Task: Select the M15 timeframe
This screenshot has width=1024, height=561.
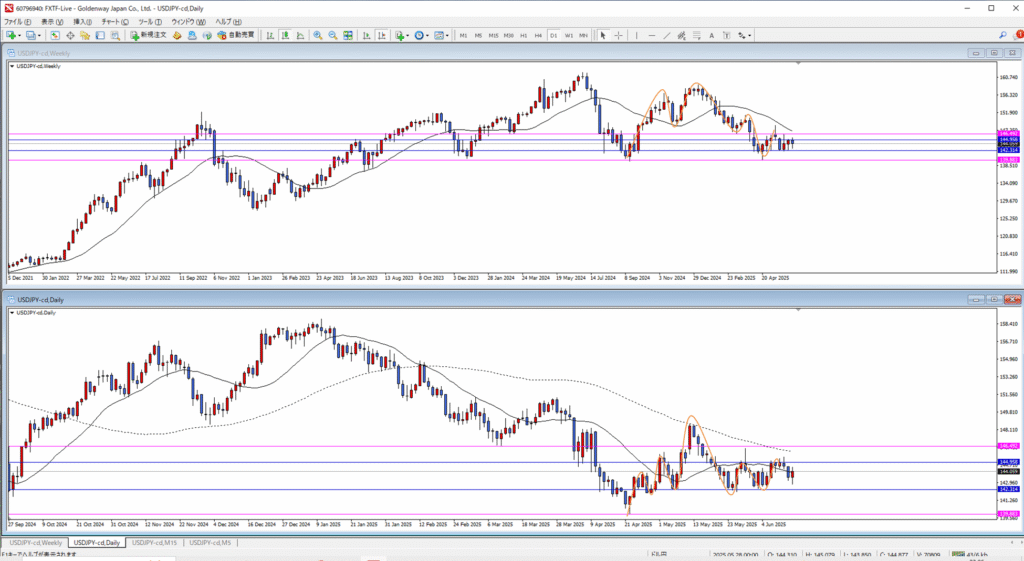Action: point(493,35)
